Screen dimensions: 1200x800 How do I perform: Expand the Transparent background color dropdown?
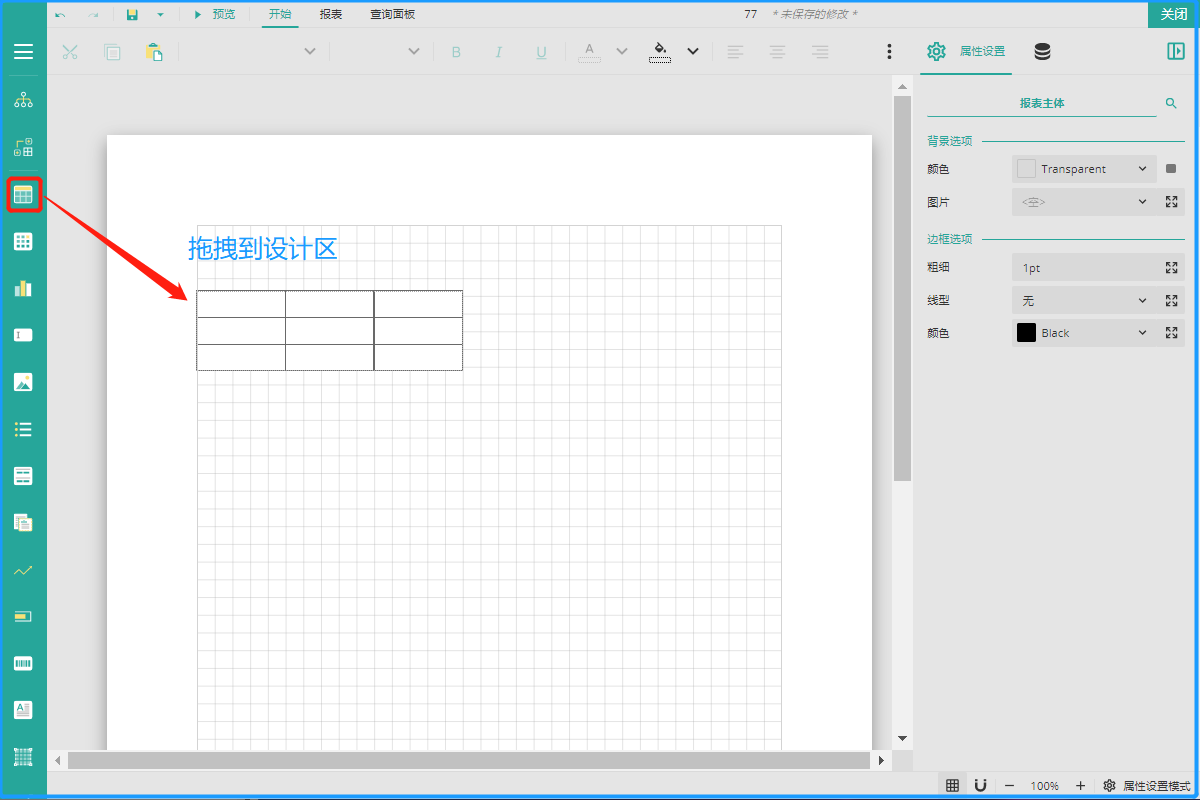click(x=1142, y=169)
